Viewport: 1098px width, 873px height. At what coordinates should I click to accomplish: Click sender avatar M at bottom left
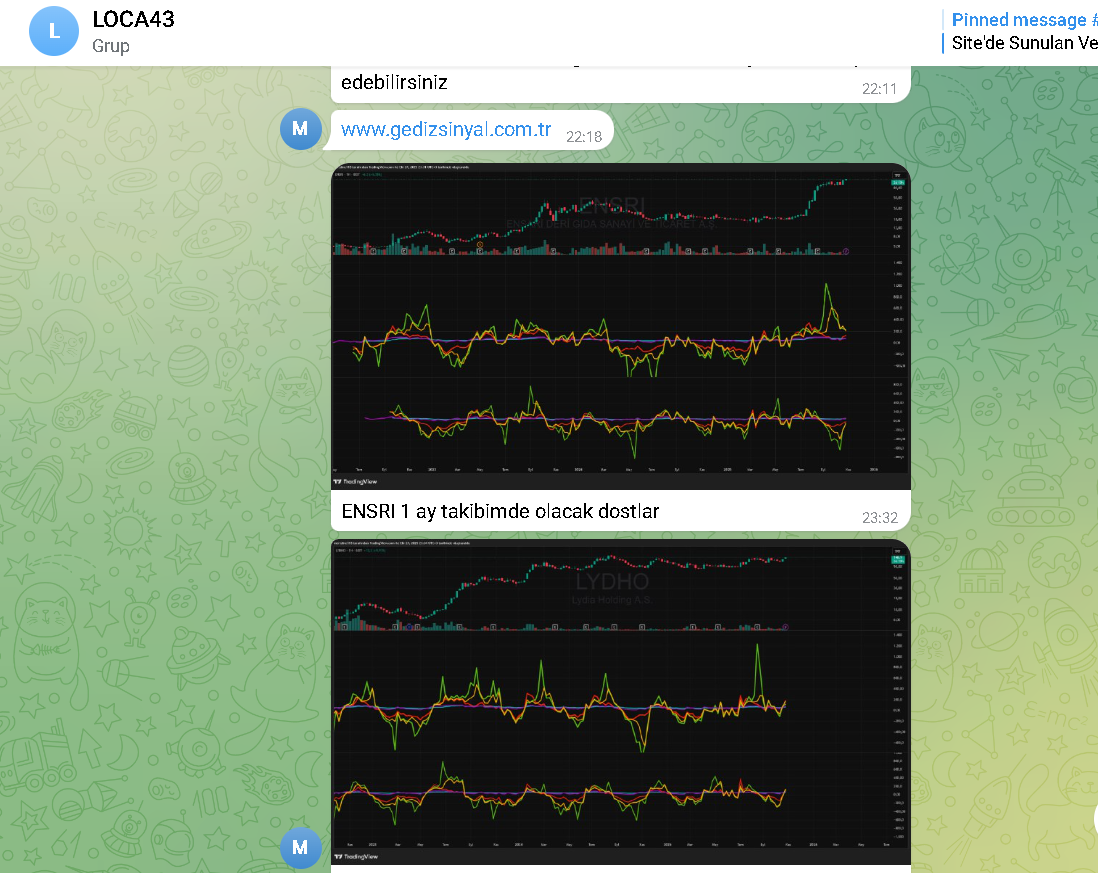pos(301,848)
